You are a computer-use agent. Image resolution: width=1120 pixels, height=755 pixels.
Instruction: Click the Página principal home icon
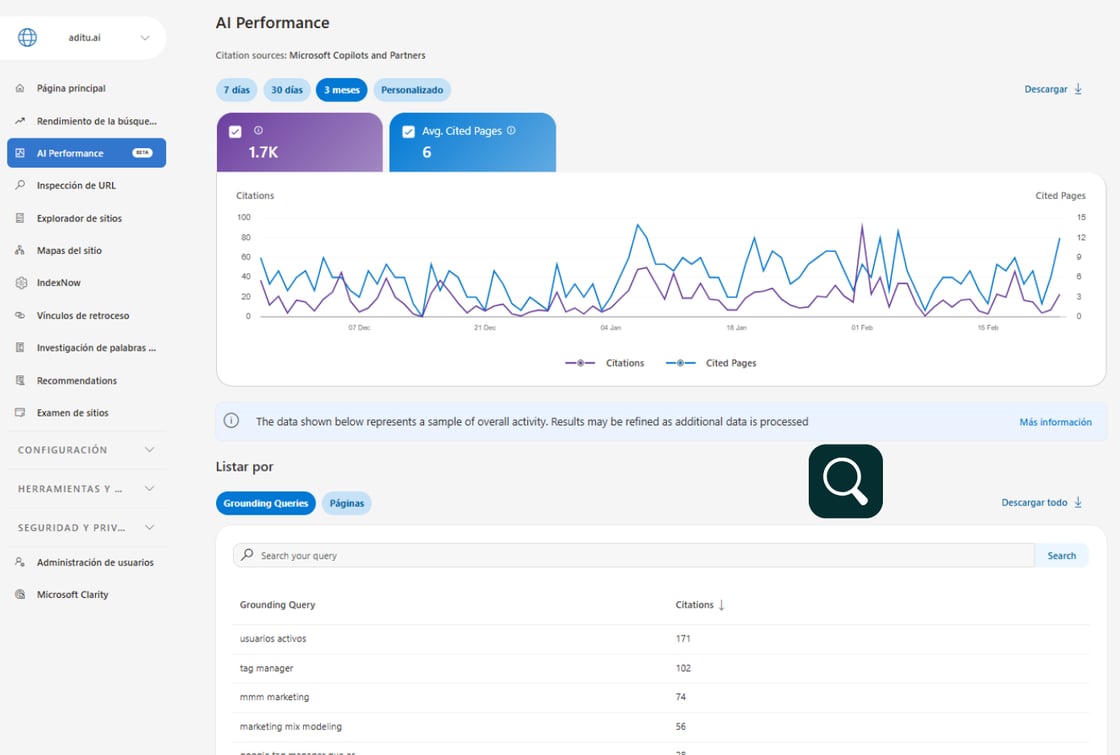20,89
